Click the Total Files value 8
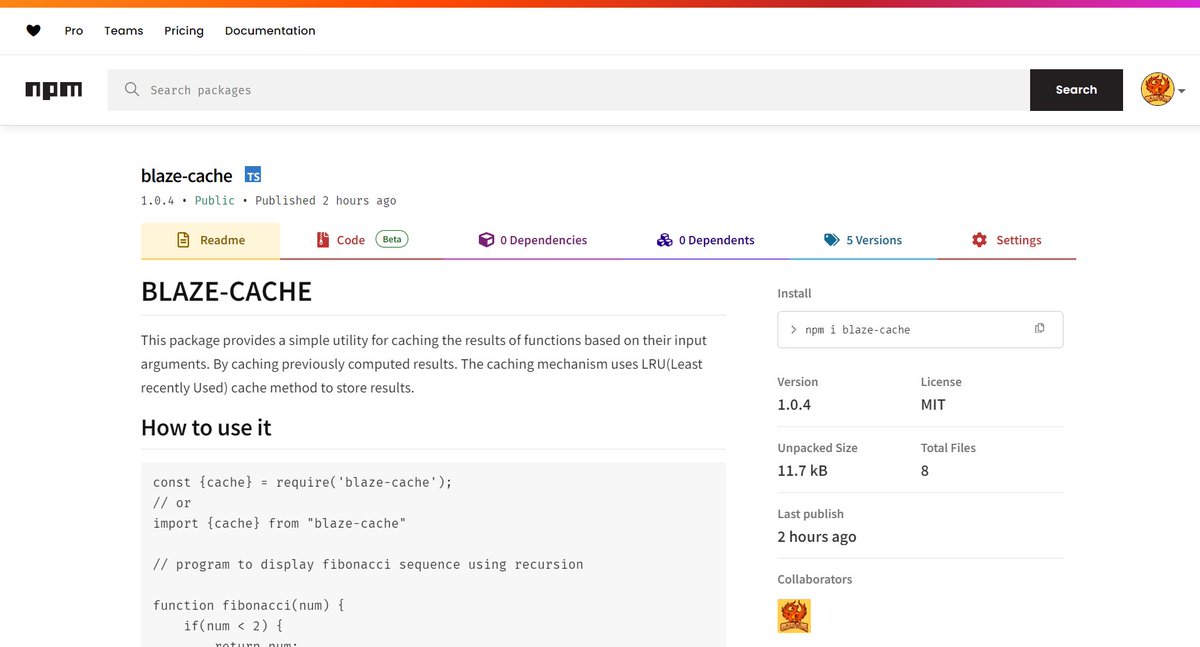This screenshot has width=1200, height=647. [x=925, y=471]
